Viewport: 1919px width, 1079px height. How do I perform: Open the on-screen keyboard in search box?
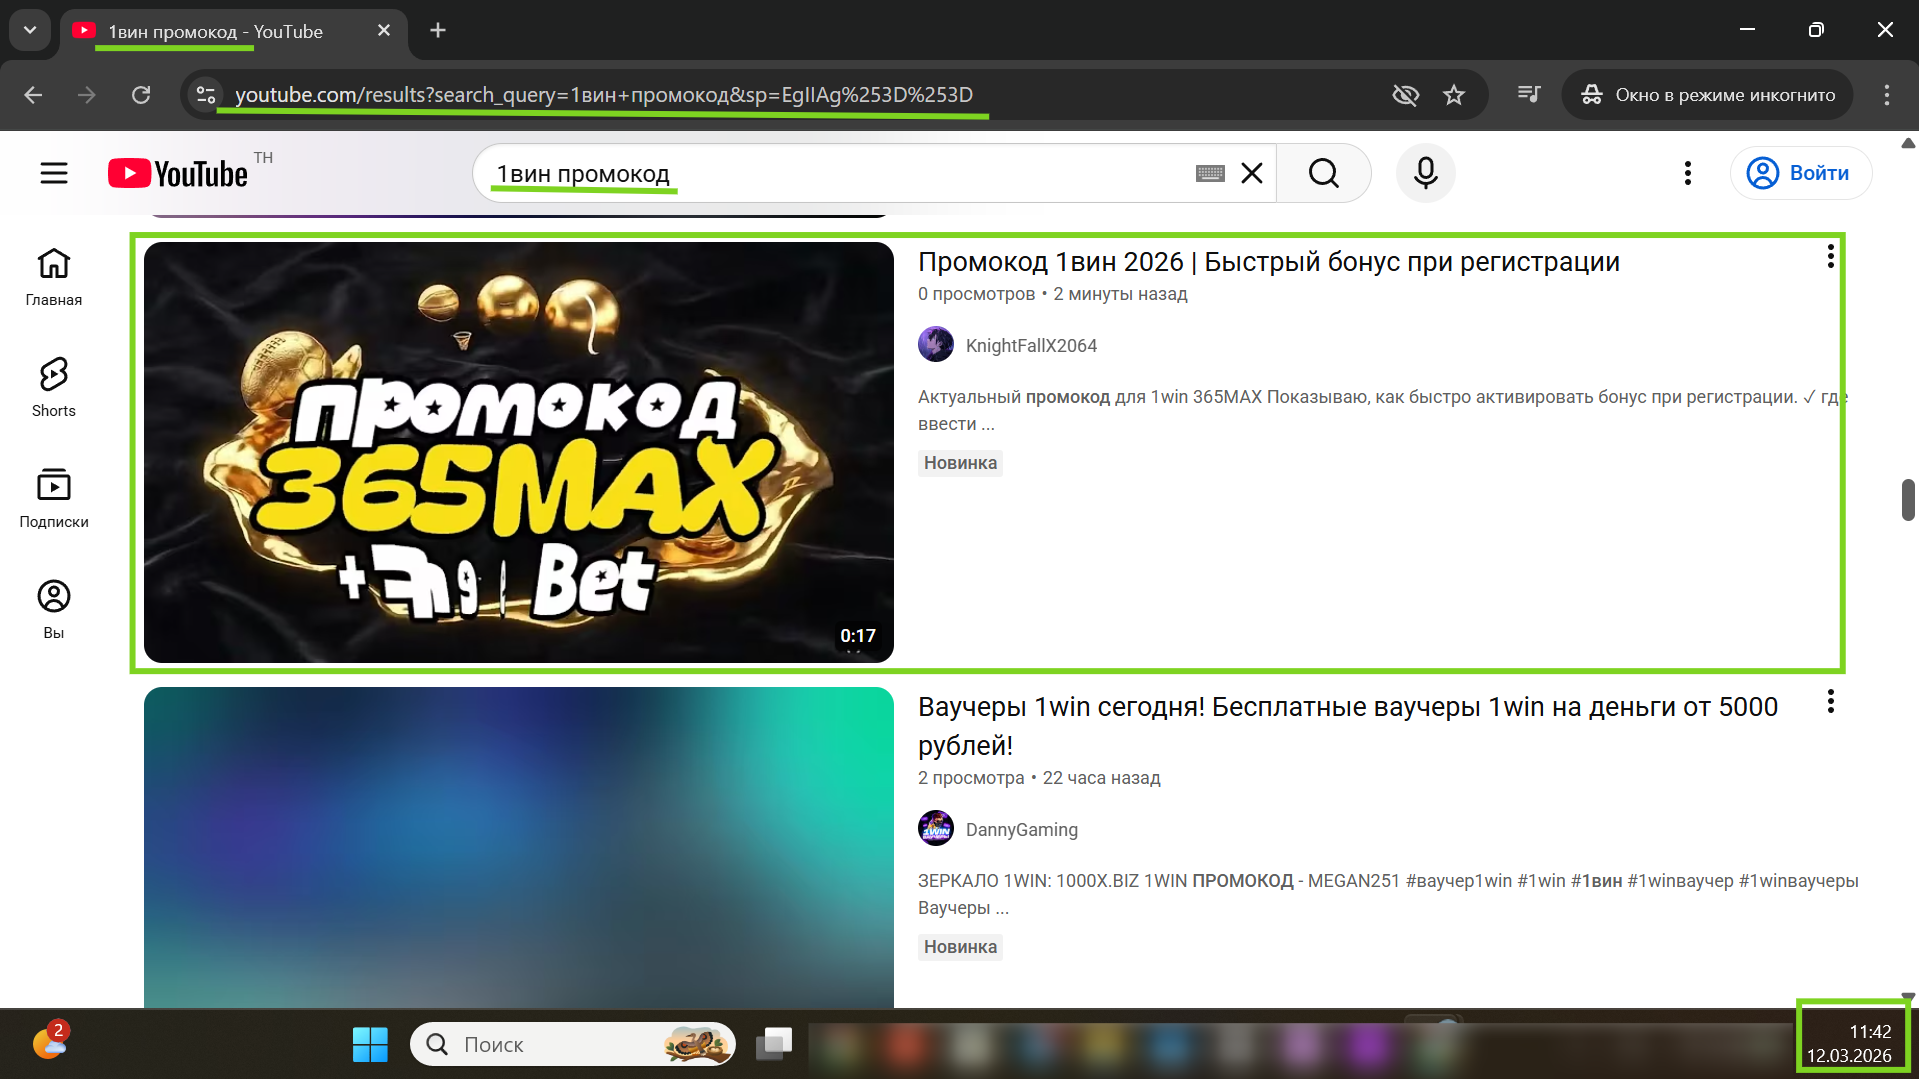pyautogui.click(x=1210, y=174)
